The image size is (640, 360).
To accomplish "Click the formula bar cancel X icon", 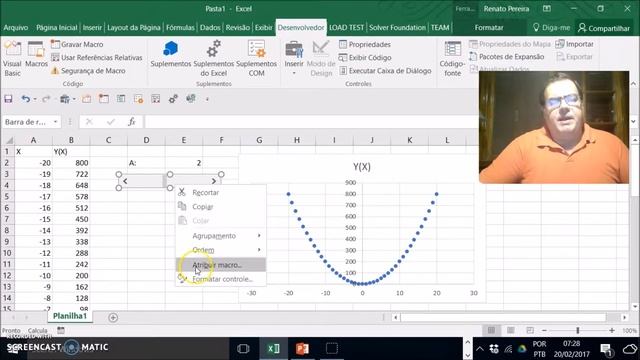I will 89,122.
